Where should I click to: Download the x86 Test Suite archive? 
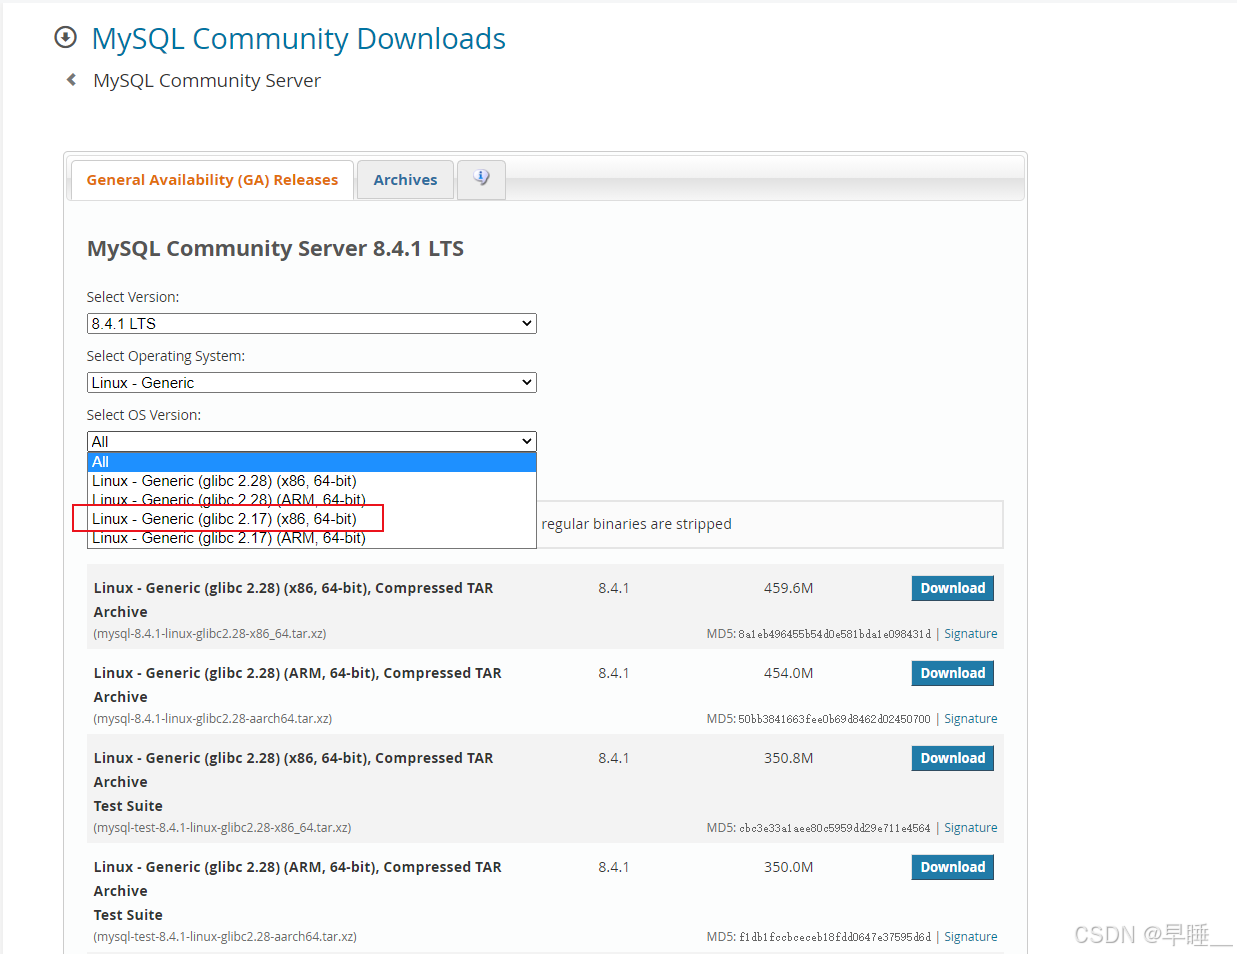951,757
